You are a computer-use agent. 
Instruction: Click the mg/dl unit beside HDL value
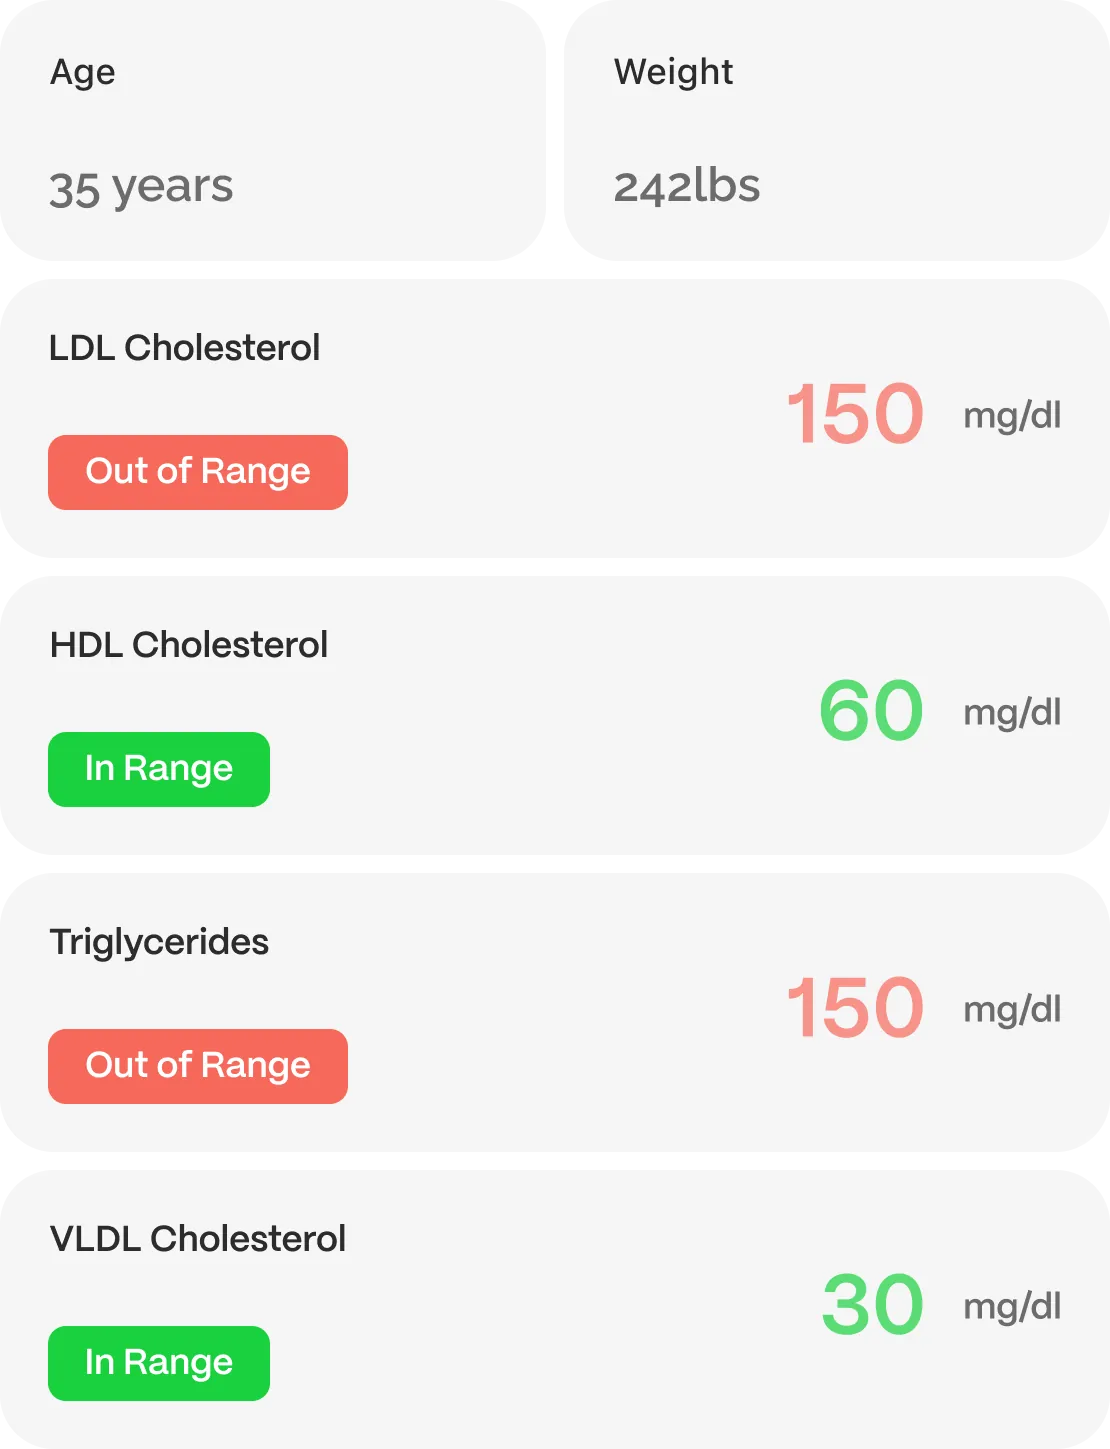[1012, 712]
